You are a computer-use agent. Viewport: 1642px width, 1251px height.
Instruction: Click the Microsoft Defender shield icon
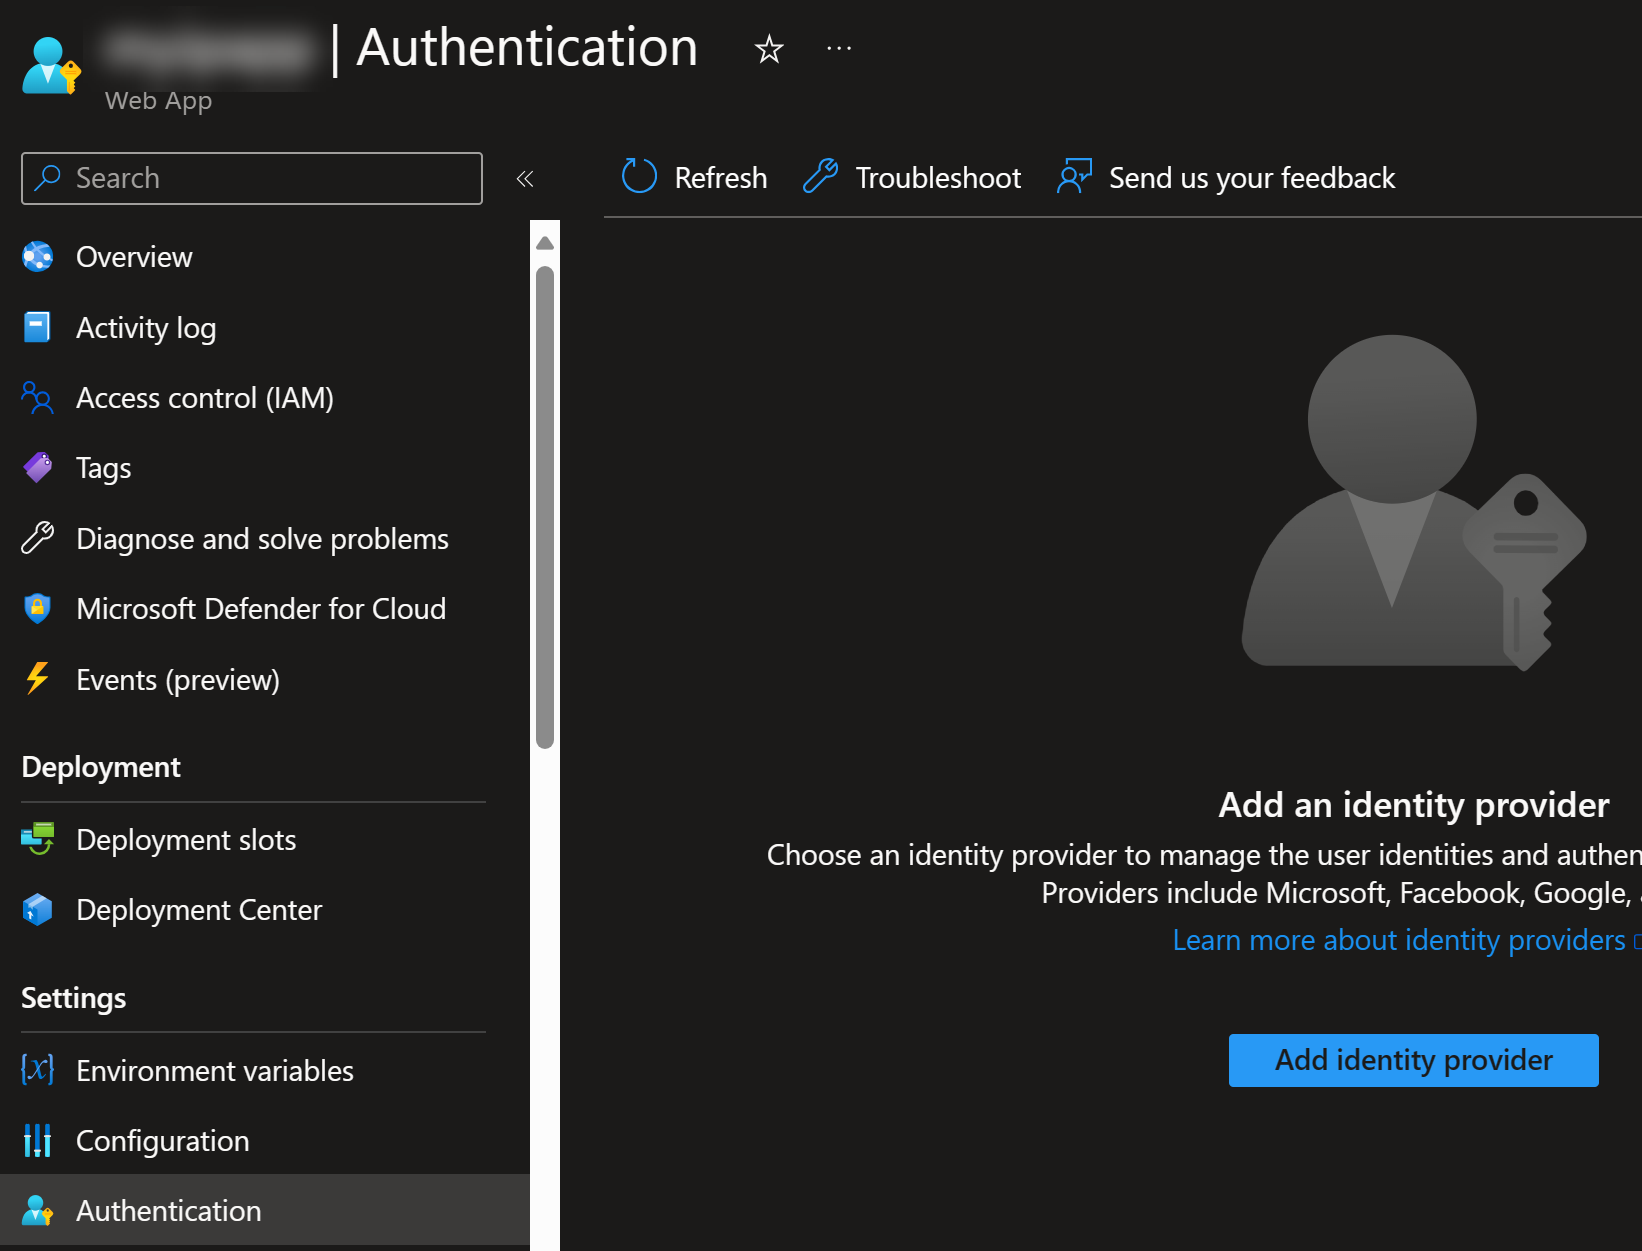click(38, 609)
